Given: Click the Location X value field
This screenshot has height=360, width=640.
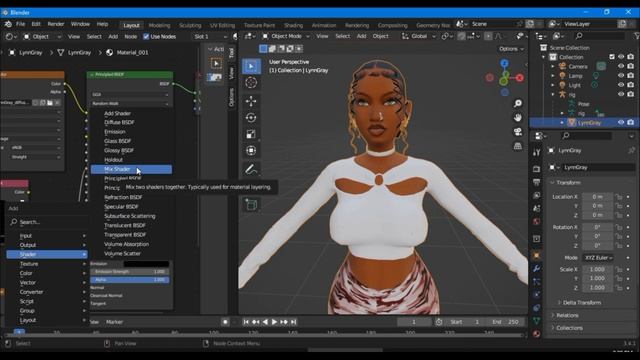Looking at the screenshot, I should [x=597, y=197].
